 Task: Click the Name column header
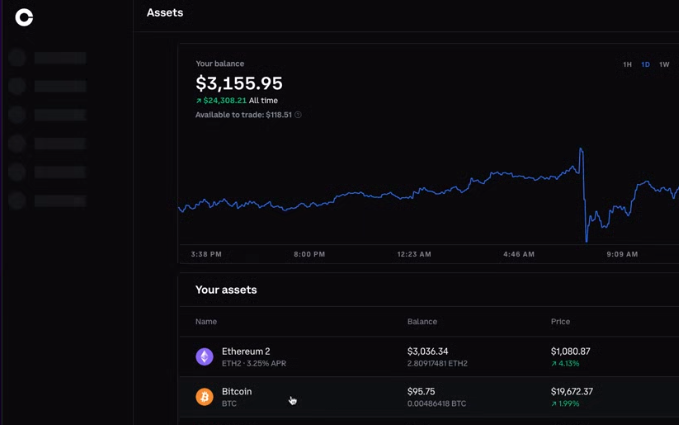tap(206, 321)
